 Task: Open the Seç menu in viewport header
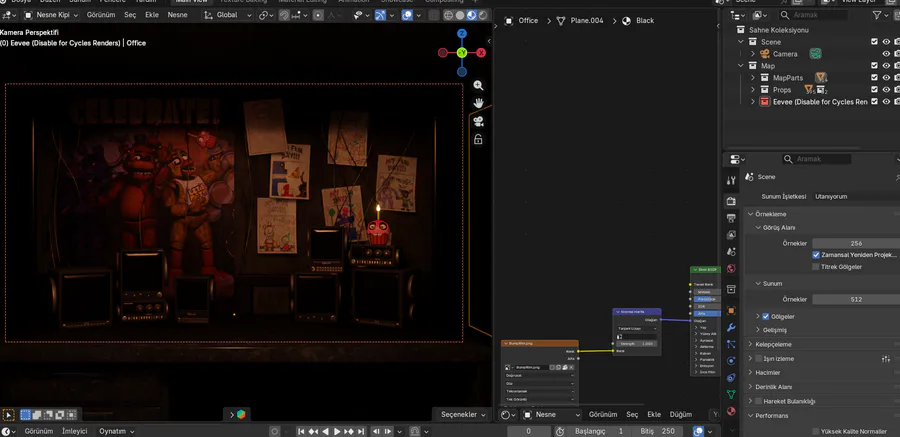click(130, 15)
